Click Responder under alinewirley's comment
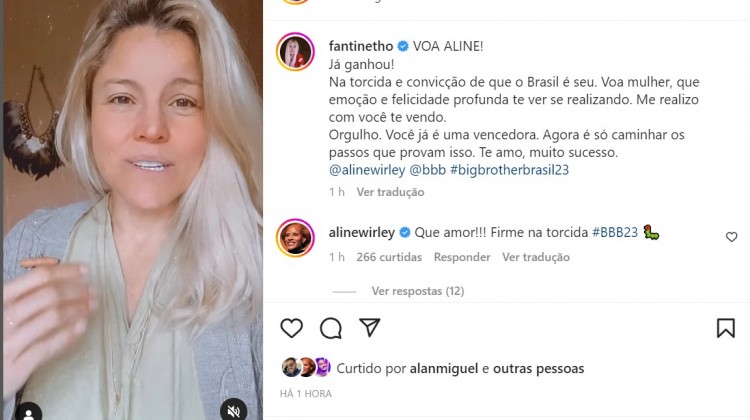 coord(462,257)
